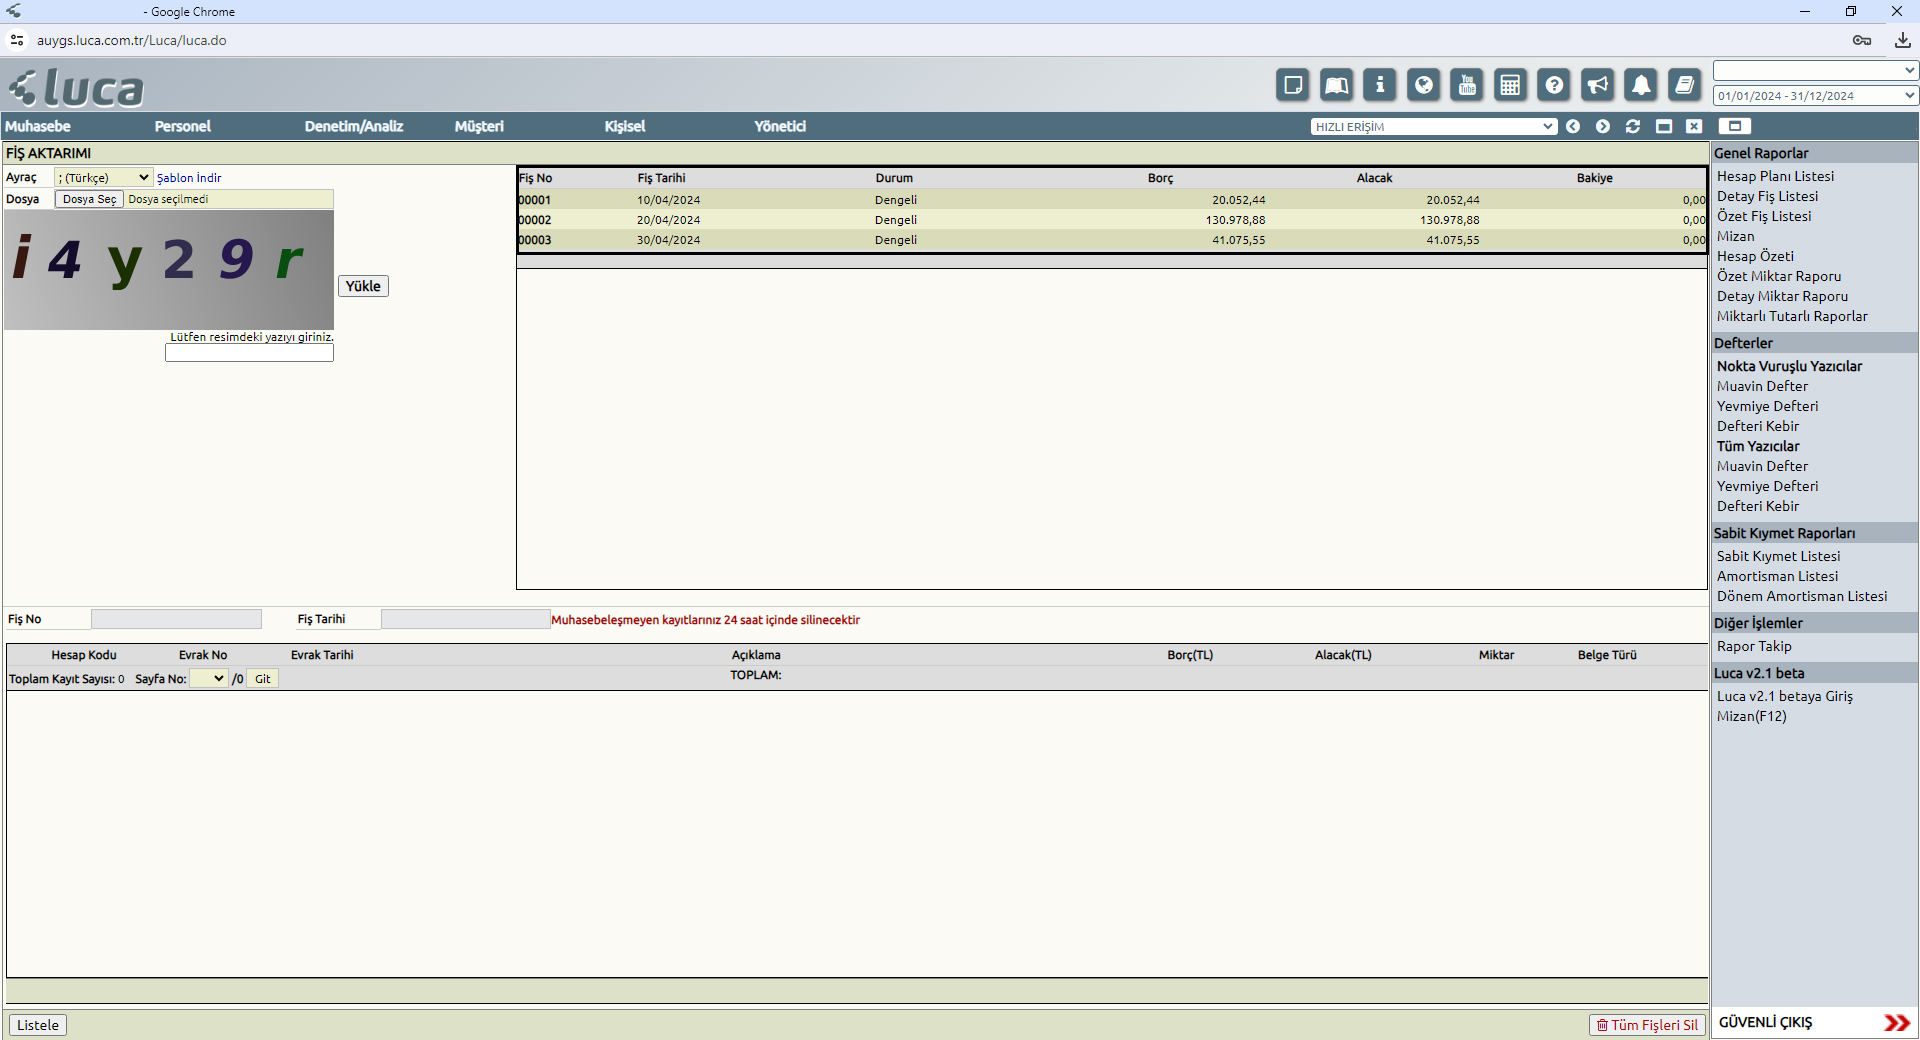Click the captcha image i4y29r
Image resolution: width=1920 pixels, height=1040 pixels.
[169, 270]
